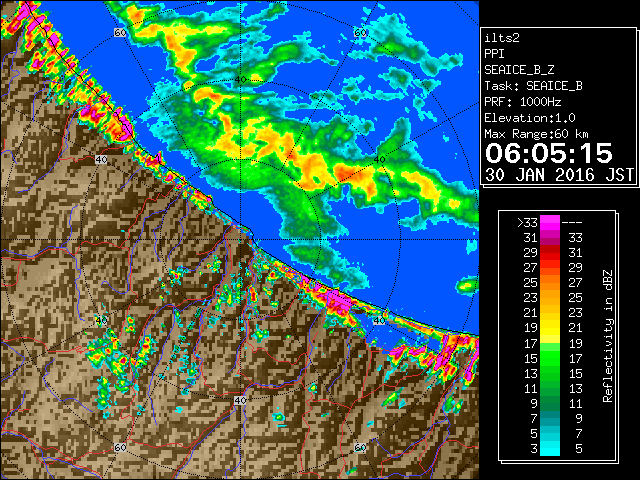The image size is (640, 480).
Task: Click the '30 JAN 2016 JST' date
Action: coord(559,175)
